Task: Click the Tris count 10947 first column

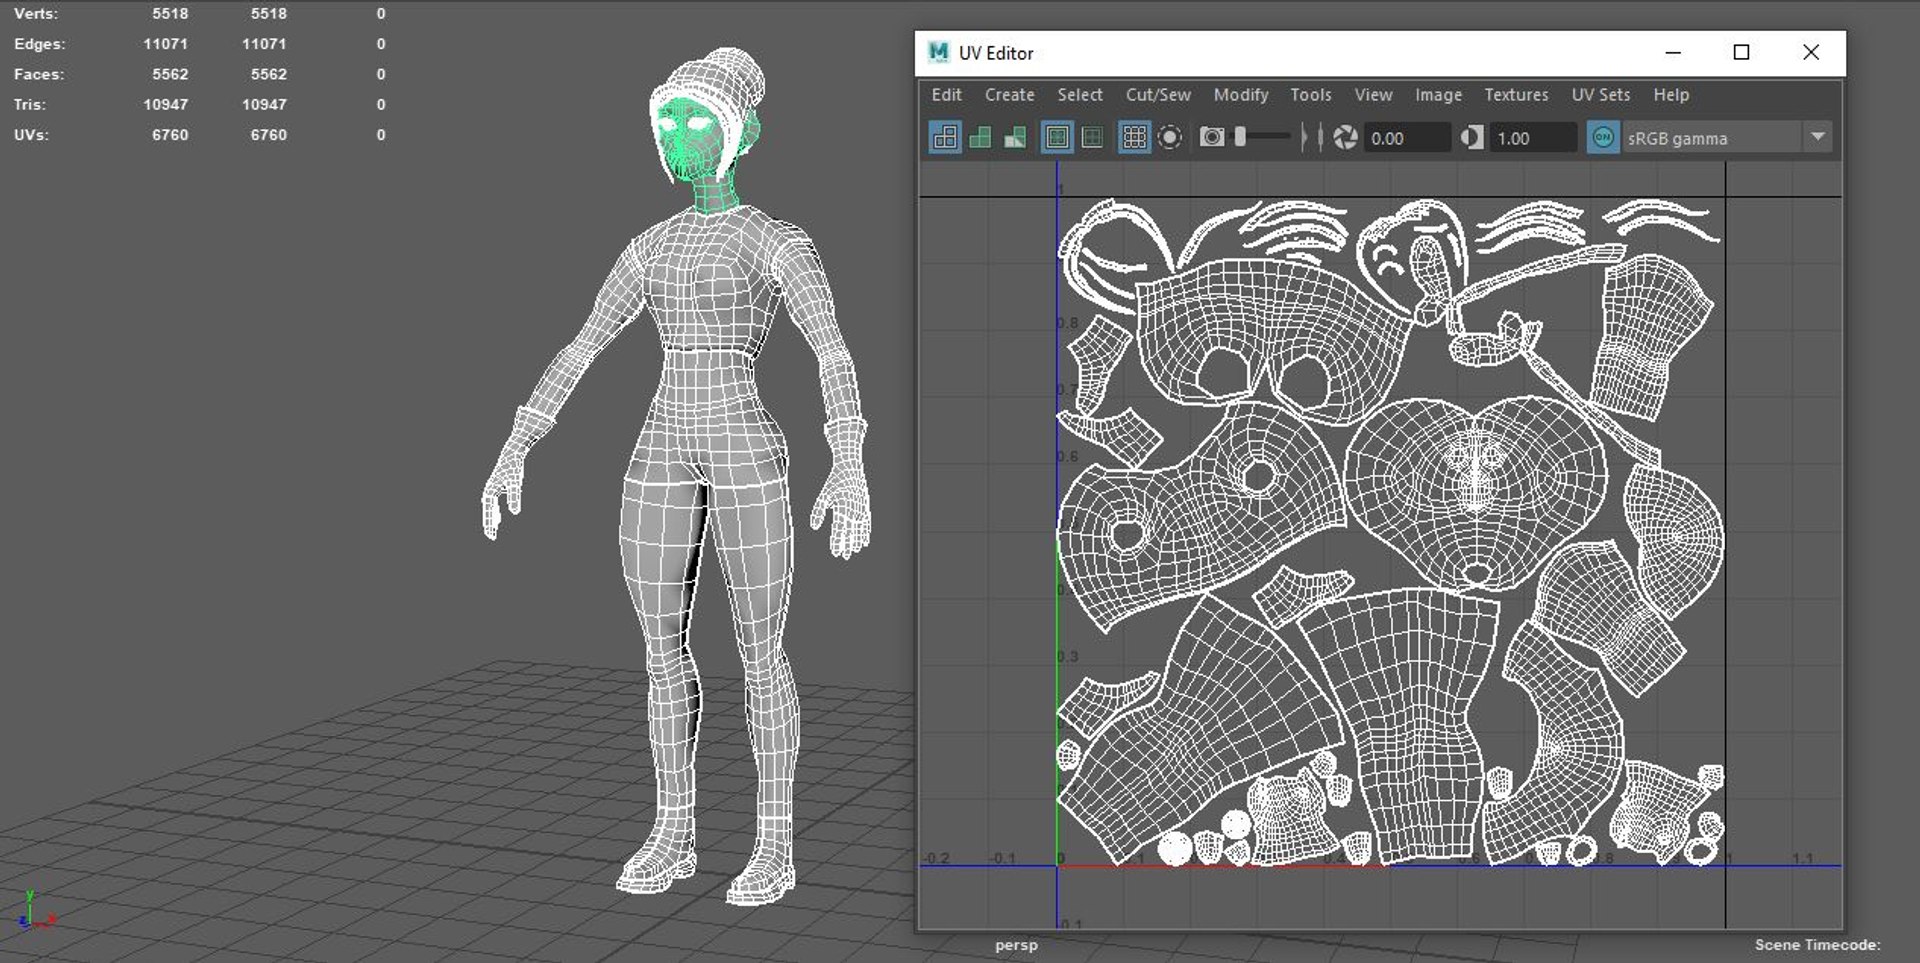Action: pos(165,104)
